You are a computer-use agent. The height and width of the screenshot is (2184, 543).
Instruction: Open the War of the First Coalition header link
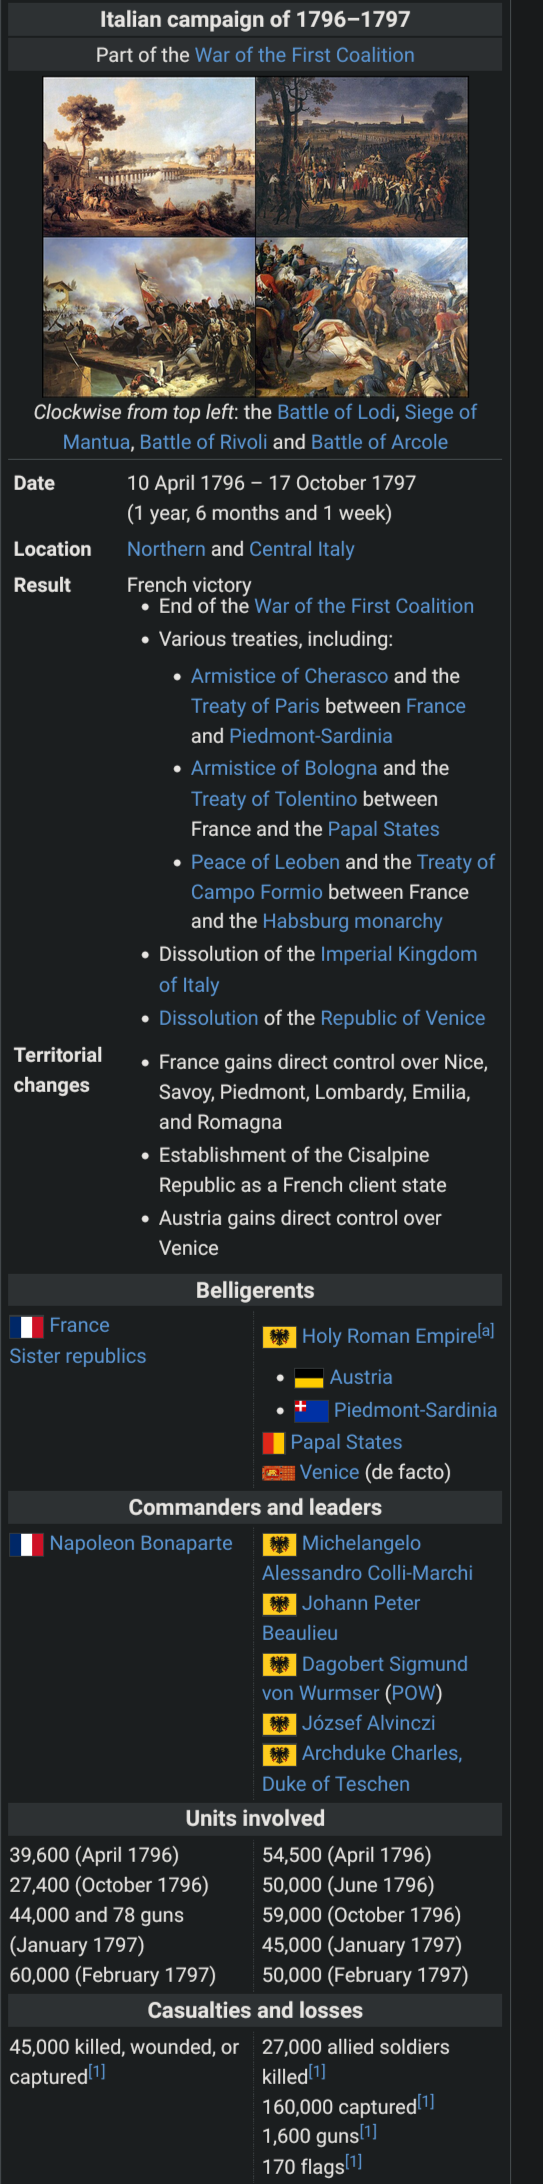[304, 55]
